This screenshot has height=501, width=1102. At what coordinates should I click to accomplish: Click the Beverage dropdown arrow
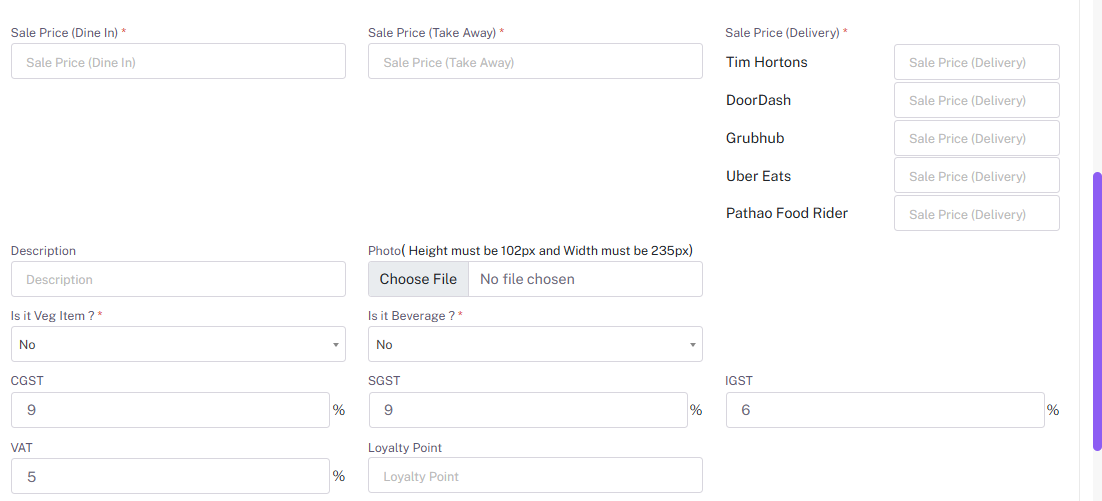tap(692, 345)
